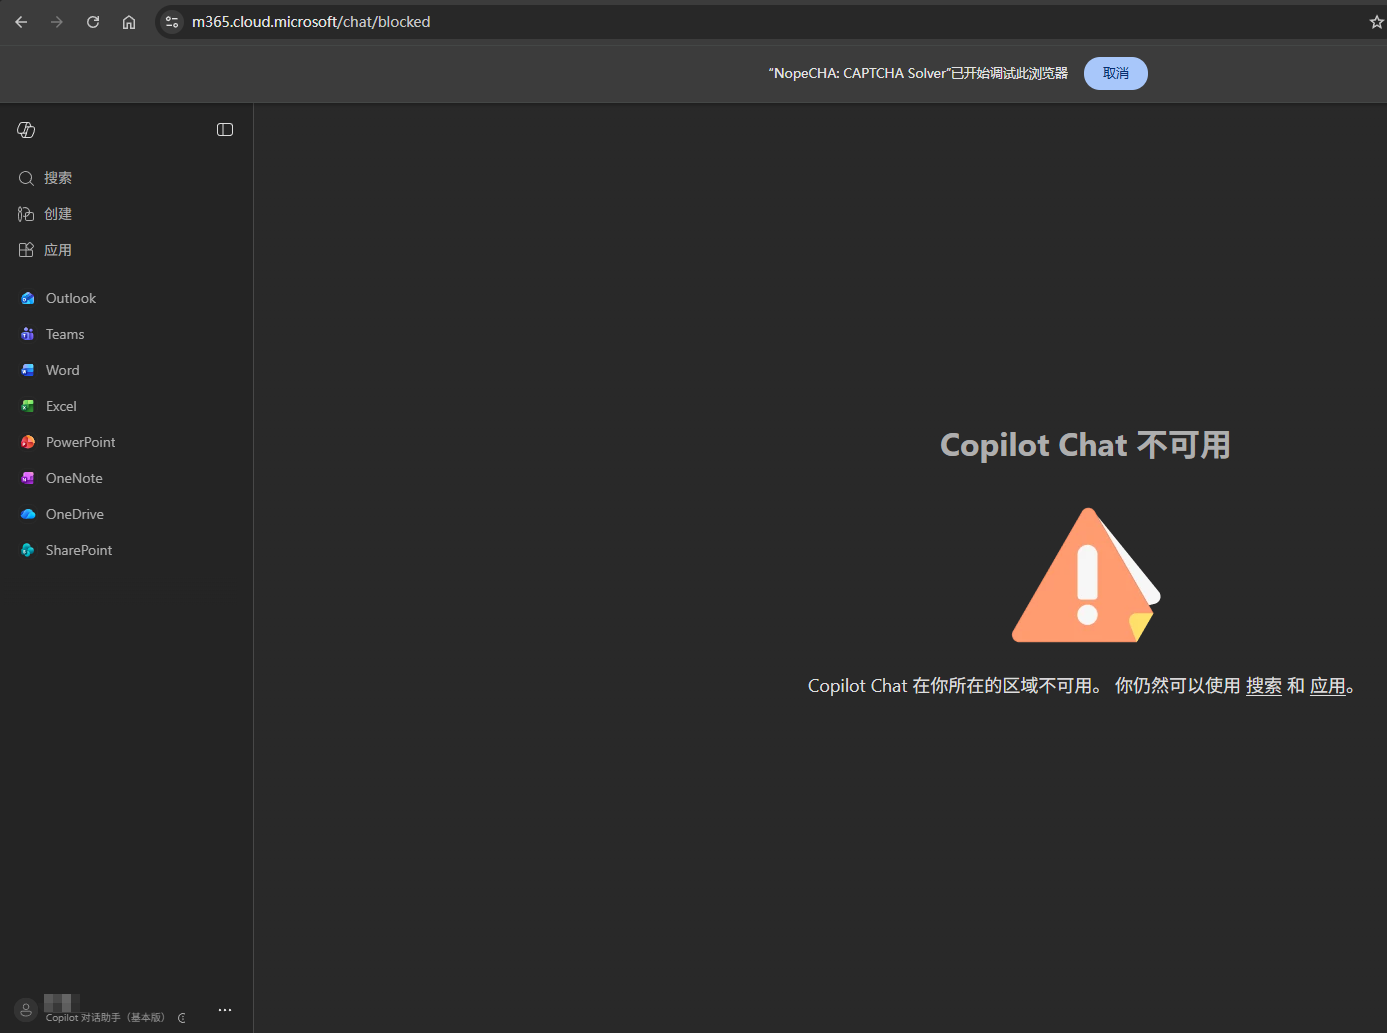Click the Copilot 对话助手（基本版）label
Image resolution: width=1387 pixels, height=1033 pixels.
pos(105,1018)
